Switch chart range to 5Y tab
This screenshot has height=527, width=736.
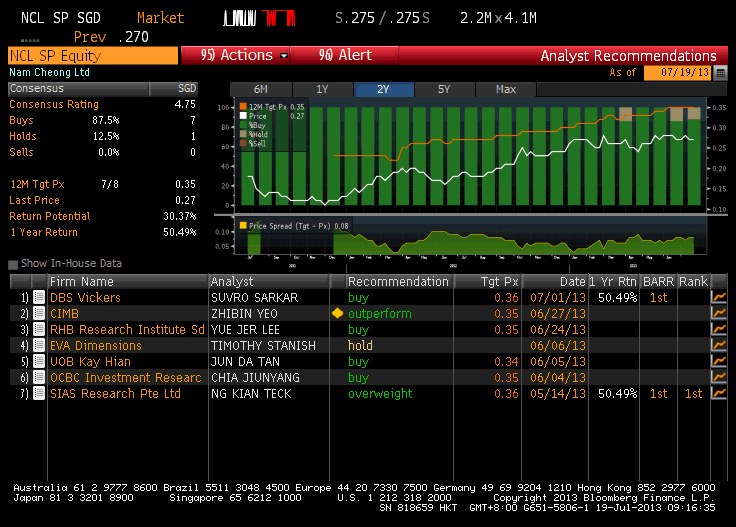coord(445,89)
